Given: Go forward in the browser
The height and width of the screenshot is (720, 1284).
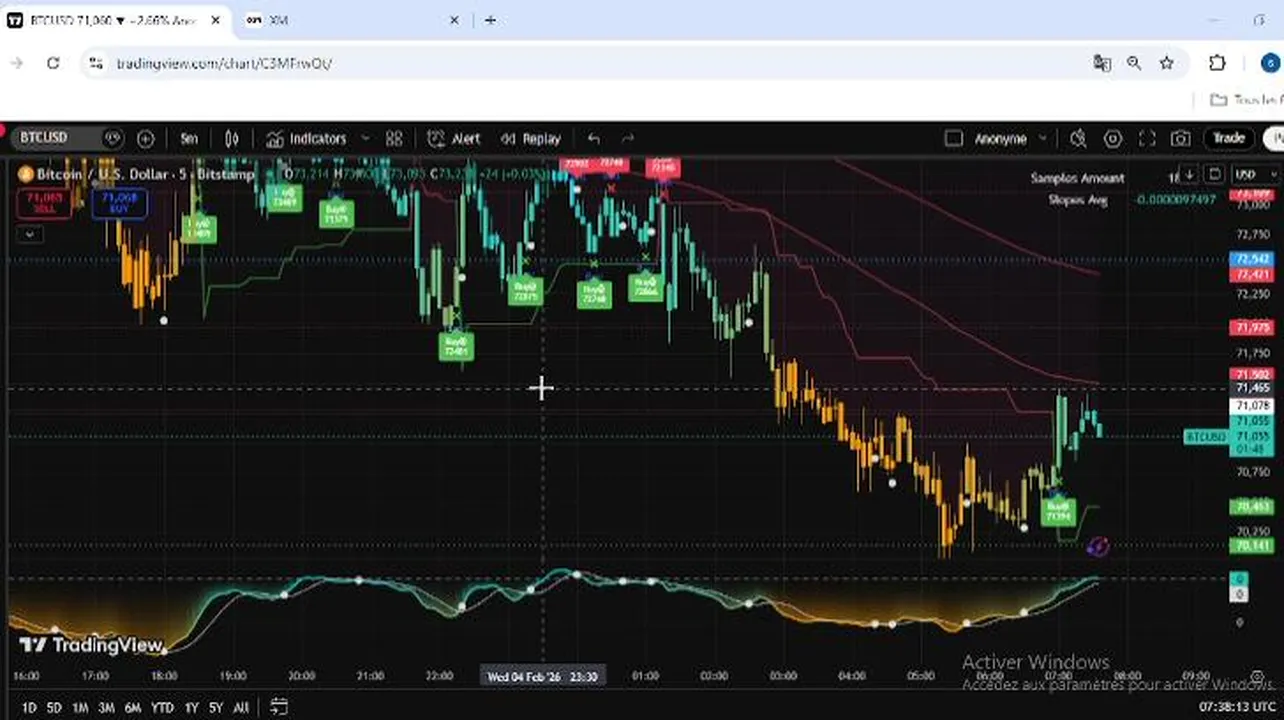Looking at the screenshot, I should (16, 63).
